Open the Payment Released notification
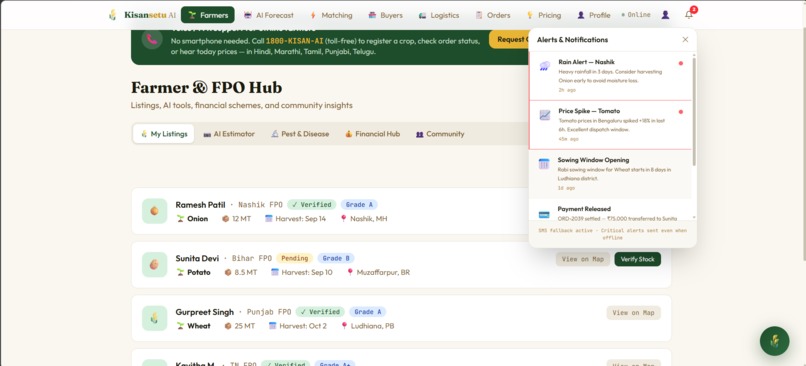 click(x=610, y=210)
